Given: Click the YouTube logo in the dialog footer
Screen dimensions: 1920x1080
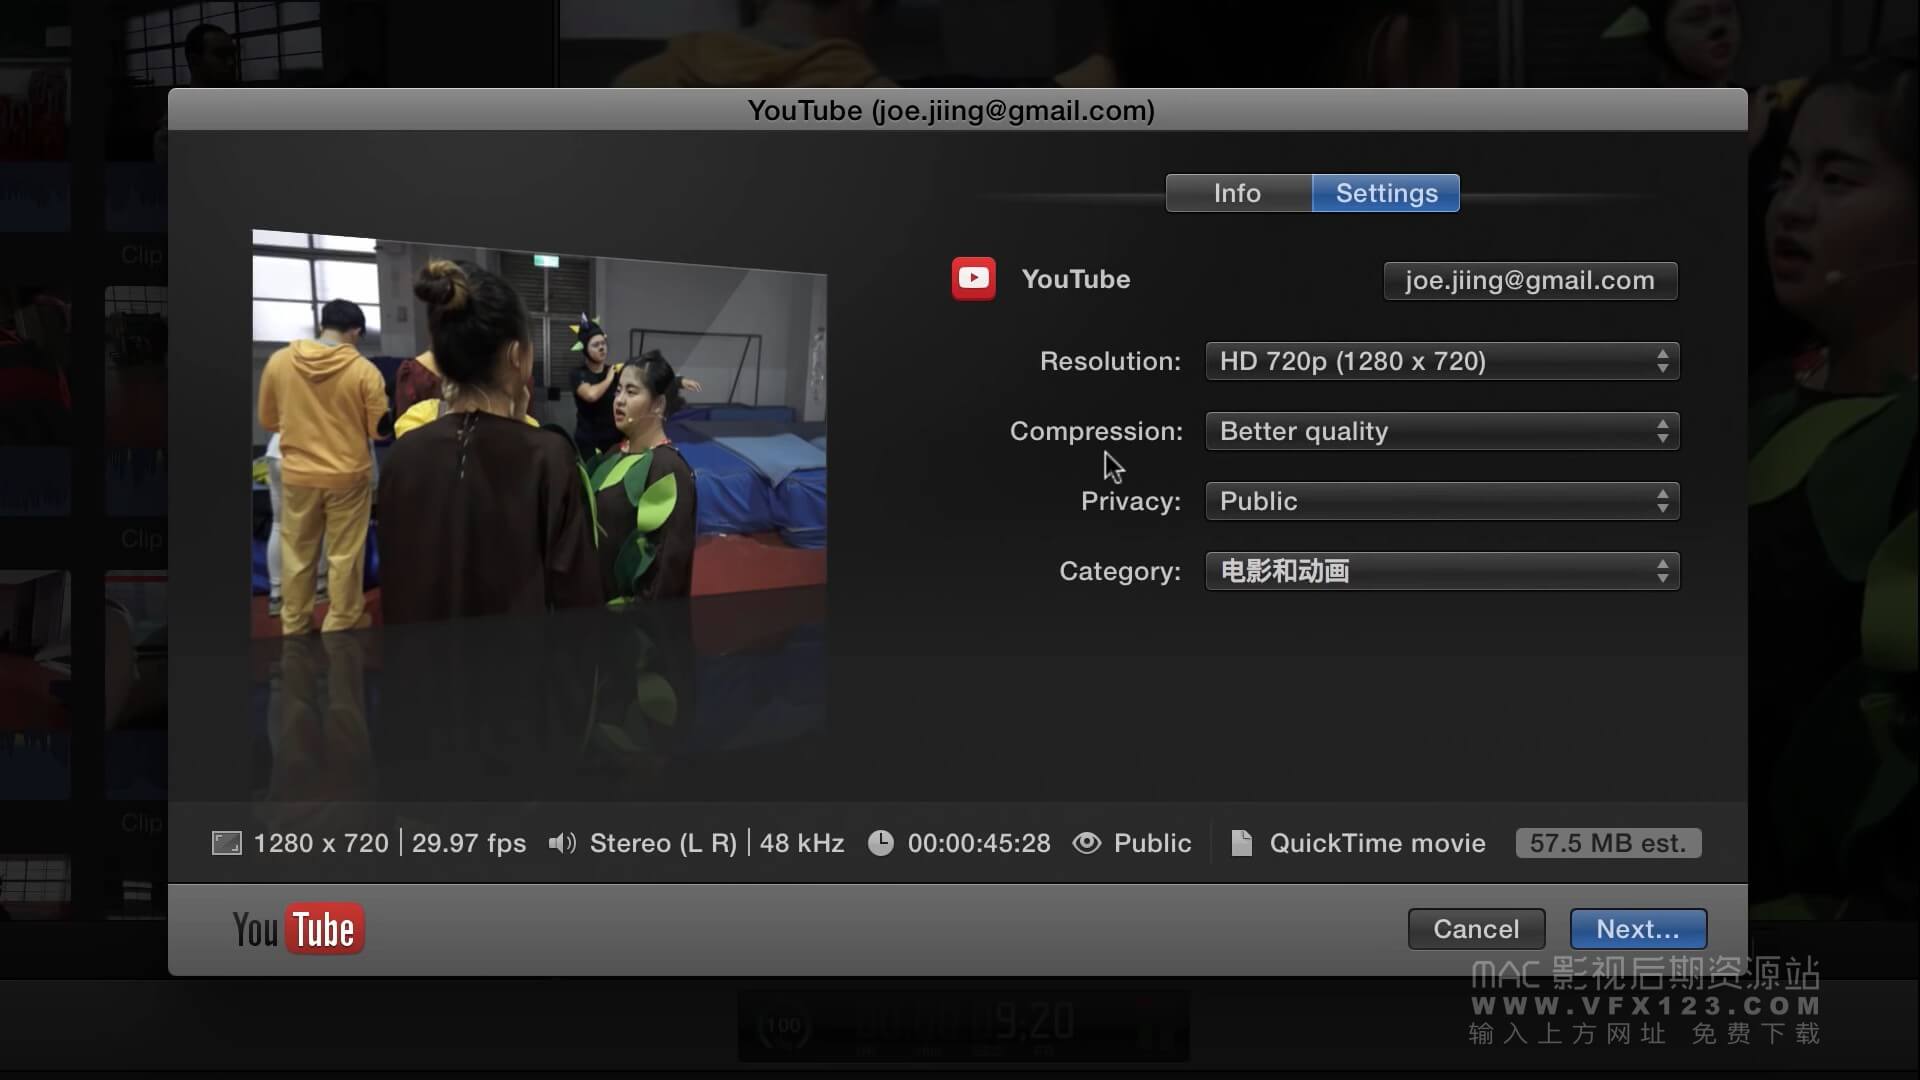Looking at the screenshot, I should [x=298, y=929].
